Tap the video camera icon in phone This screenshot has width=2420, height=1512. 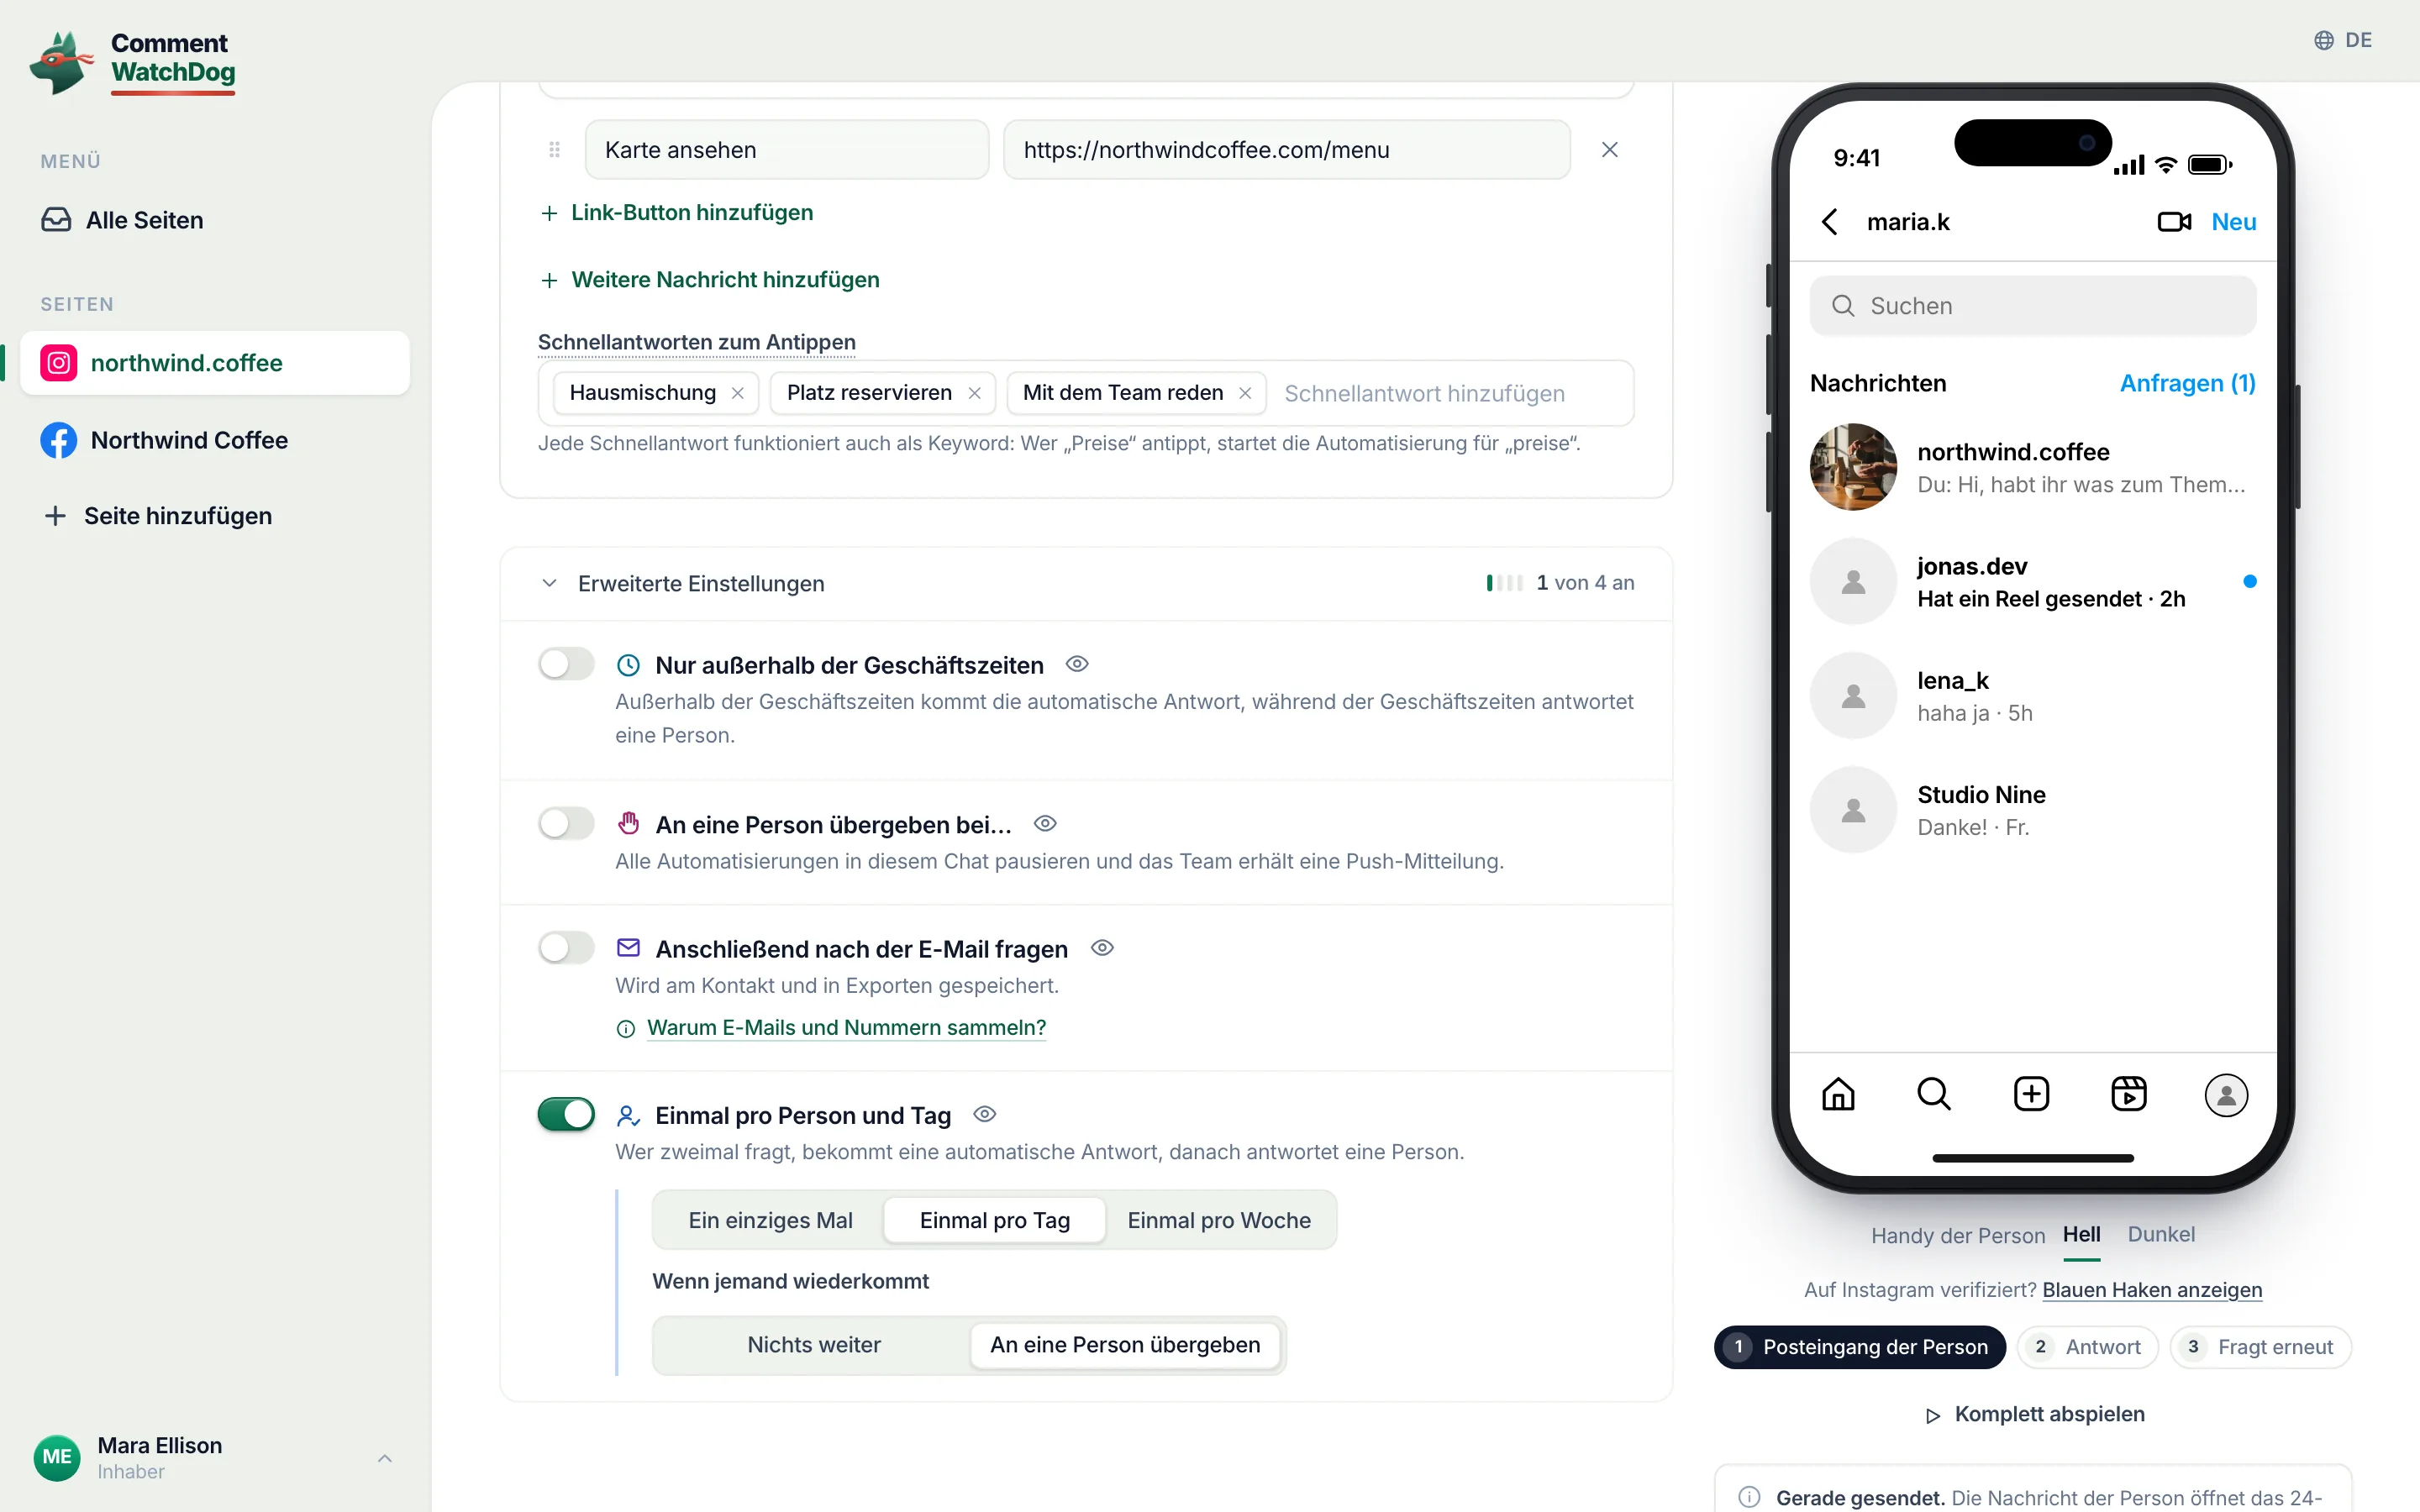(x=2174, y=222)
